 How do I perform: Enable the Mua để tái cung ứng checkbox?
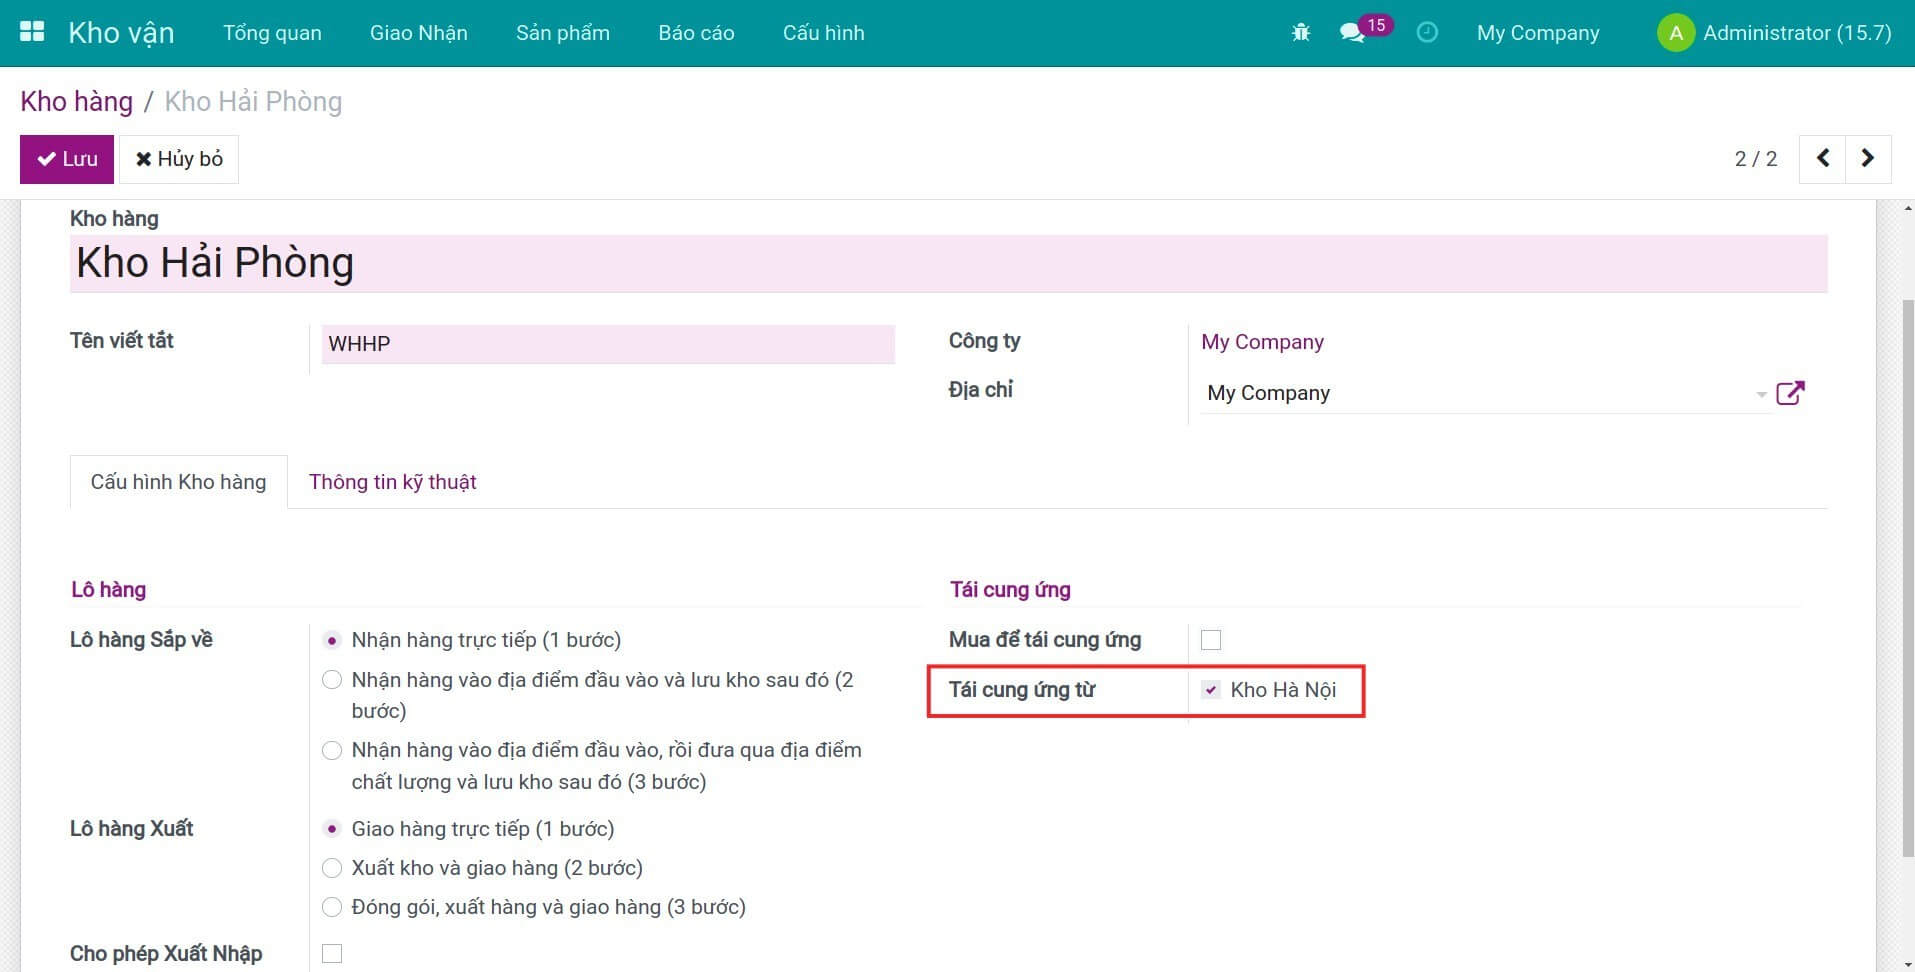[1211, 640]
